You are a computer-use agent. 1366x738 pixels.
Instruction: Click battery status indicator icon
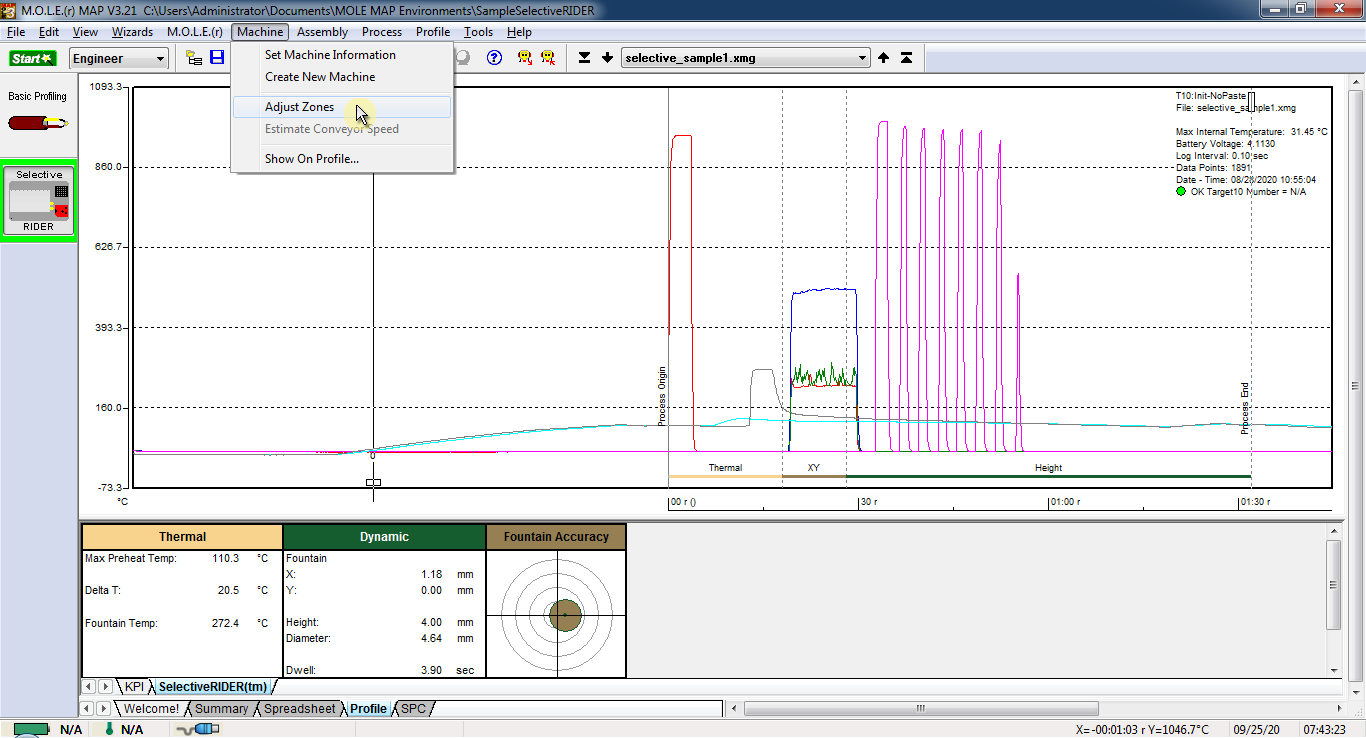(x=32, y=730)
